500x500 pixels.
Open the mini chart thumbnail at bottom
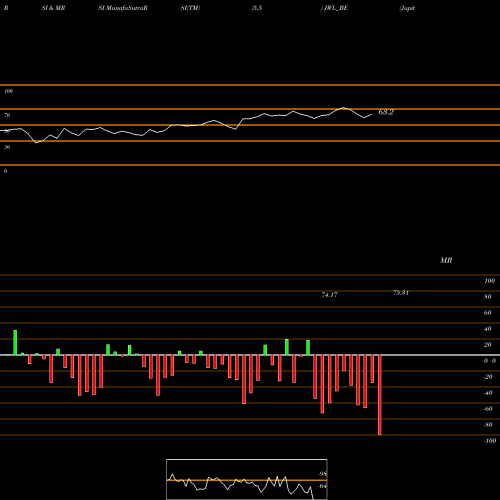click(247, 479)
